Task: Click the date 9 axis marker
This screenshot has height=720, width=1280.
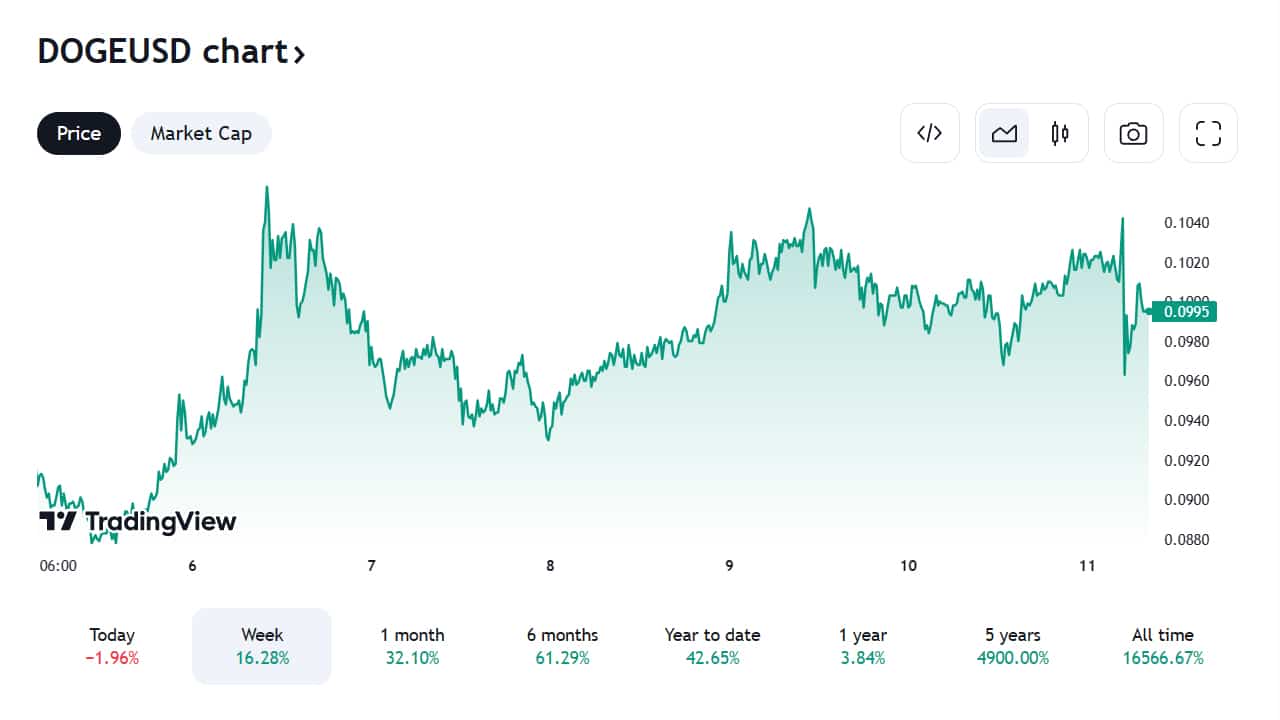Action: [x=729, y=566]
